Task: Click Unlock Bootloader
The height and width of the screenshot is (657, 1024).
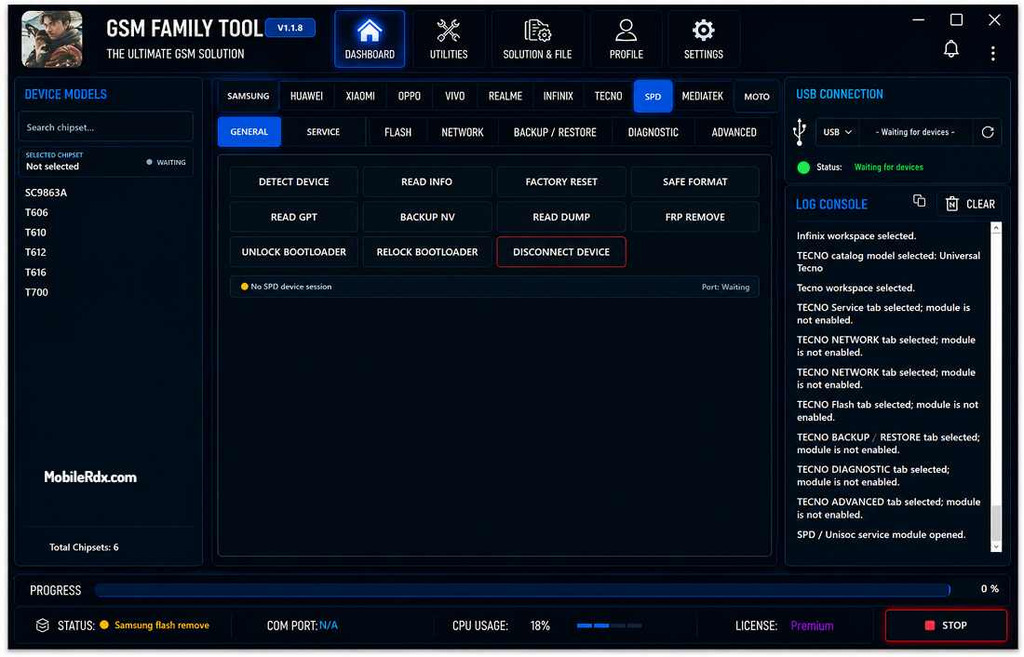Action: pos(293,252)
